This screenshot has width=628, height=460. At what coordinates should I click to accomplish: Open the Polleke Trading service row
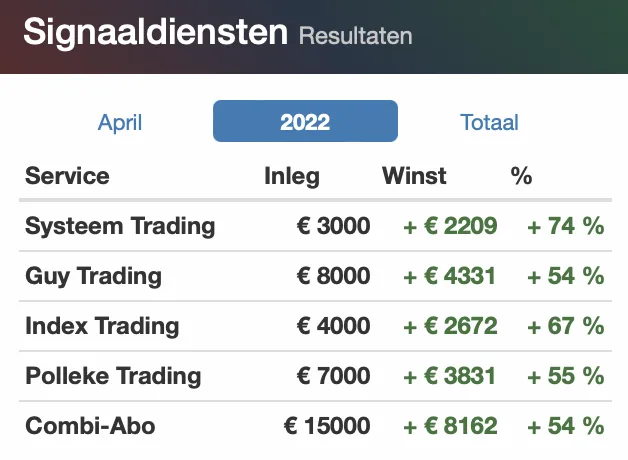pos(315,376)
